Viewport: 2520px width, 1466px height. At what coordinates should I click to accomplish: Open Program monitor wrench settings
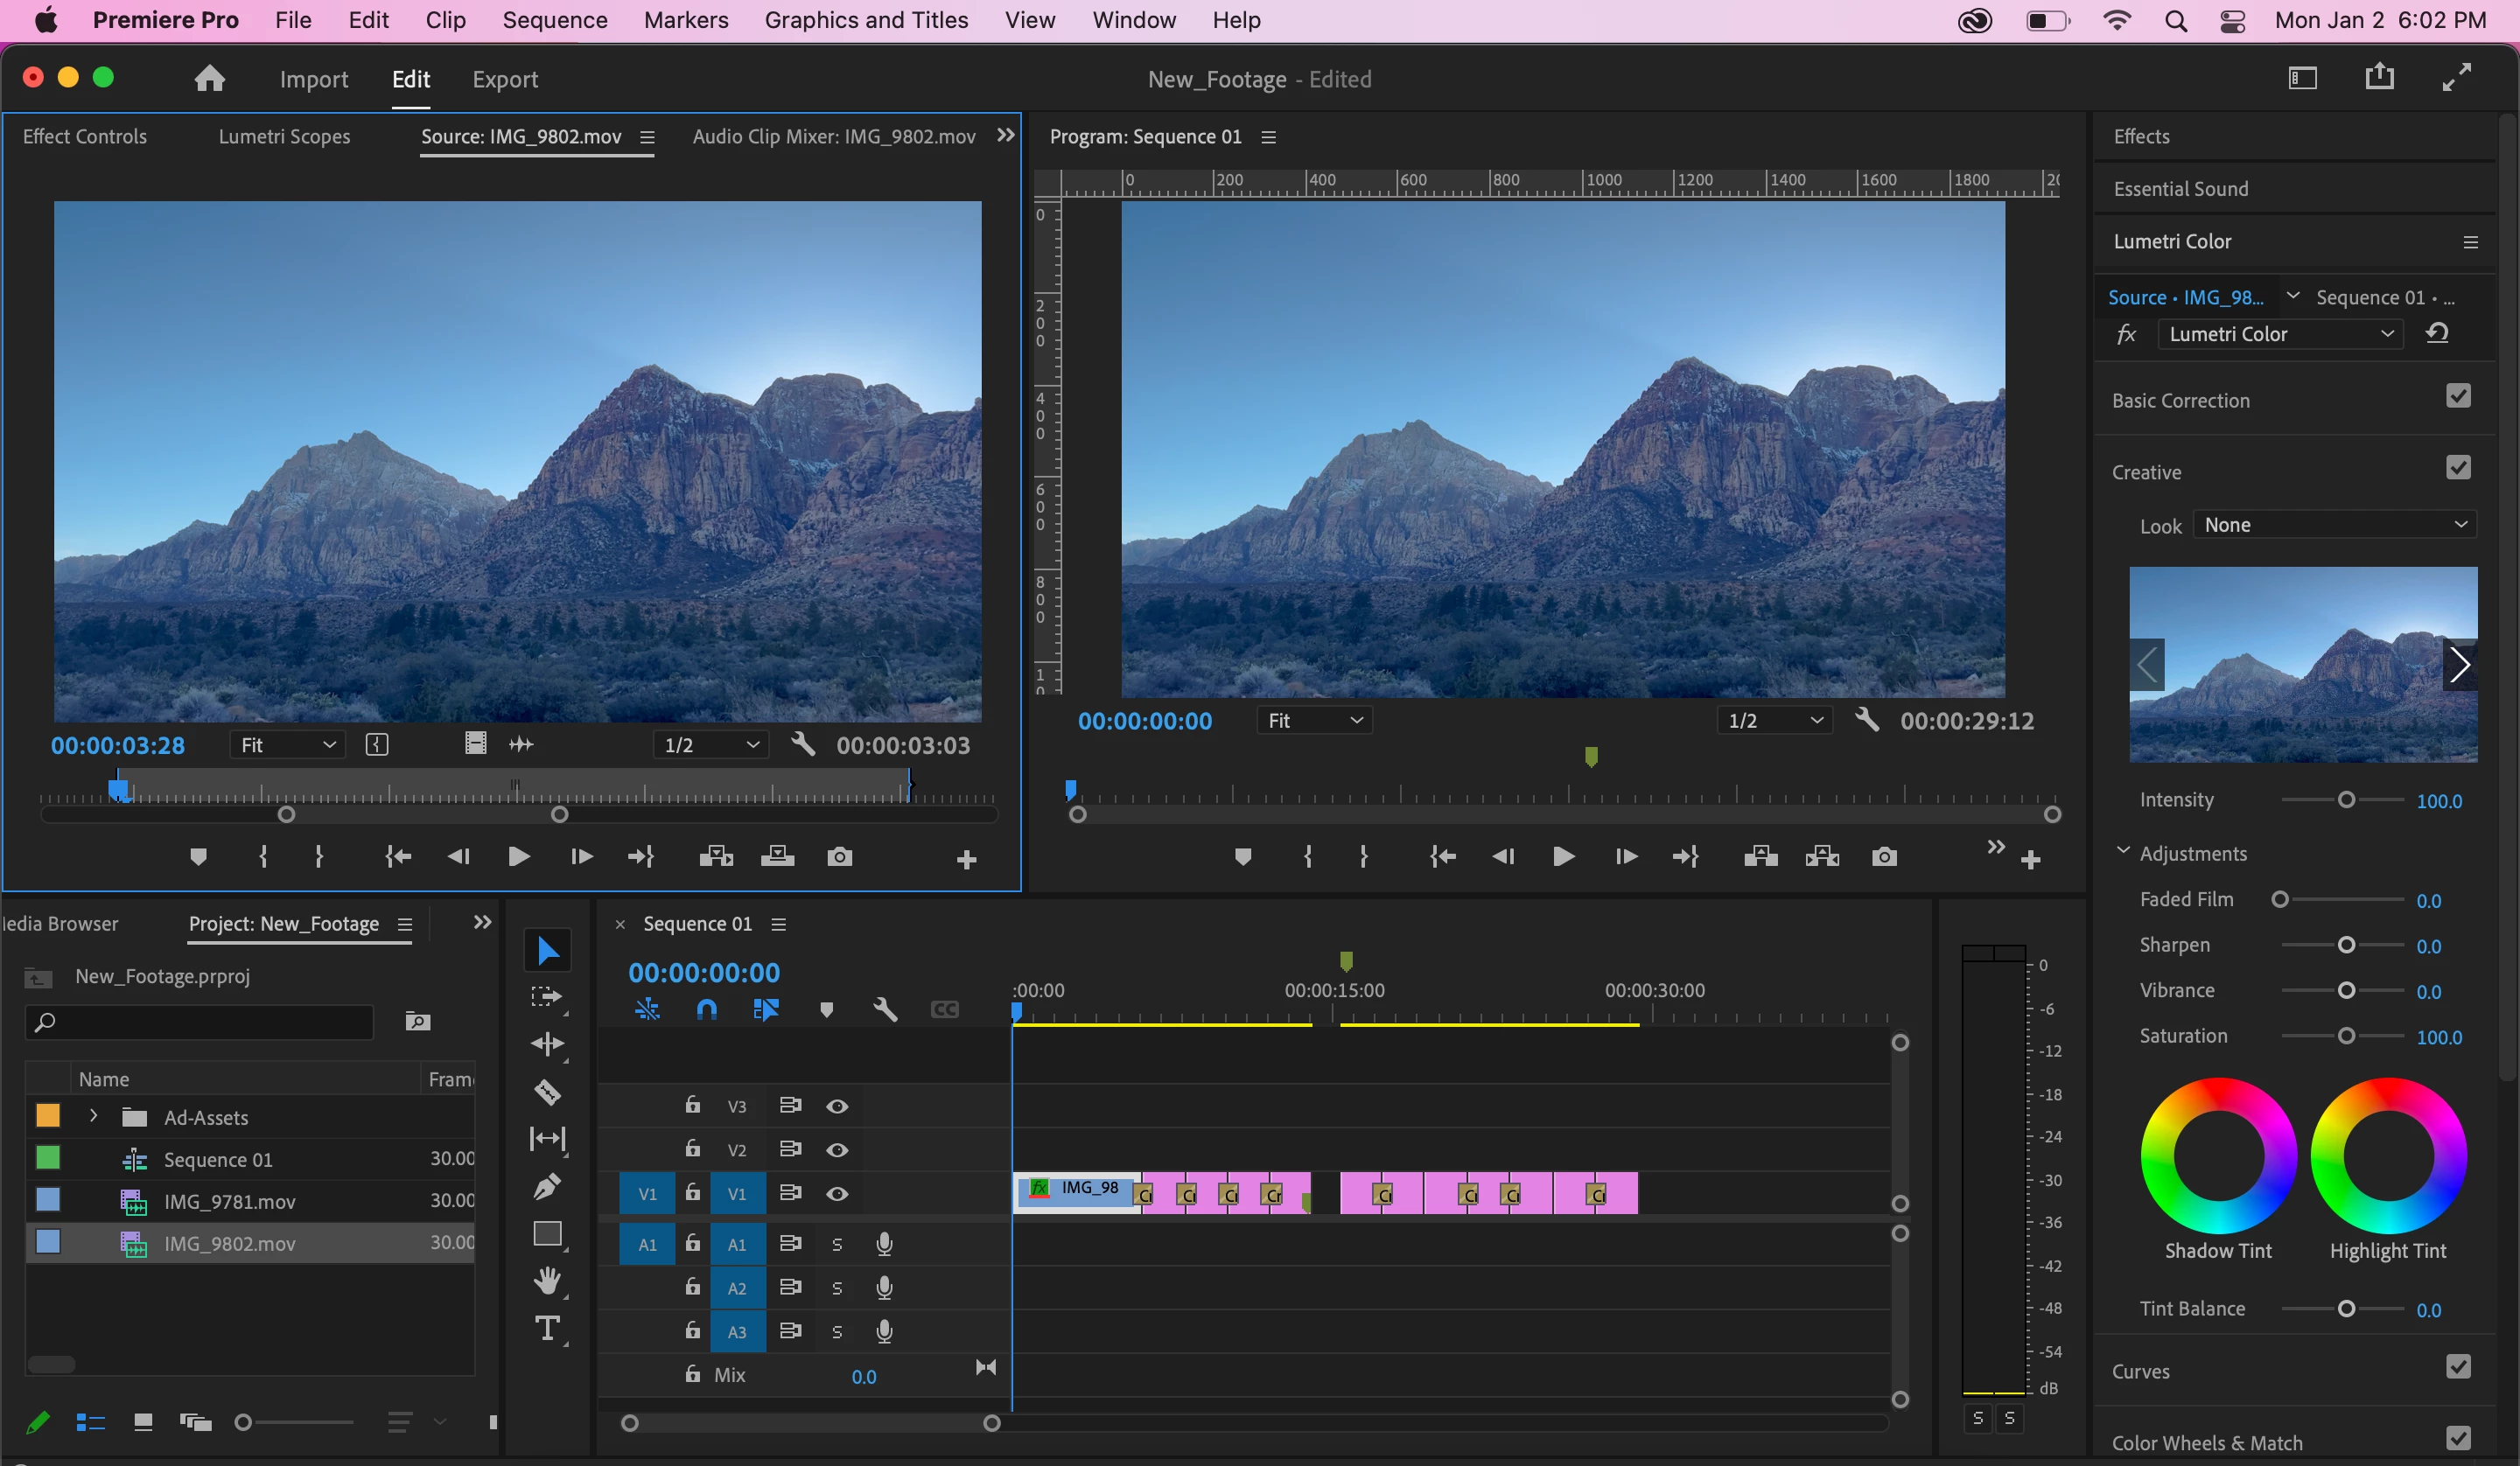[x=1866, y=720]
